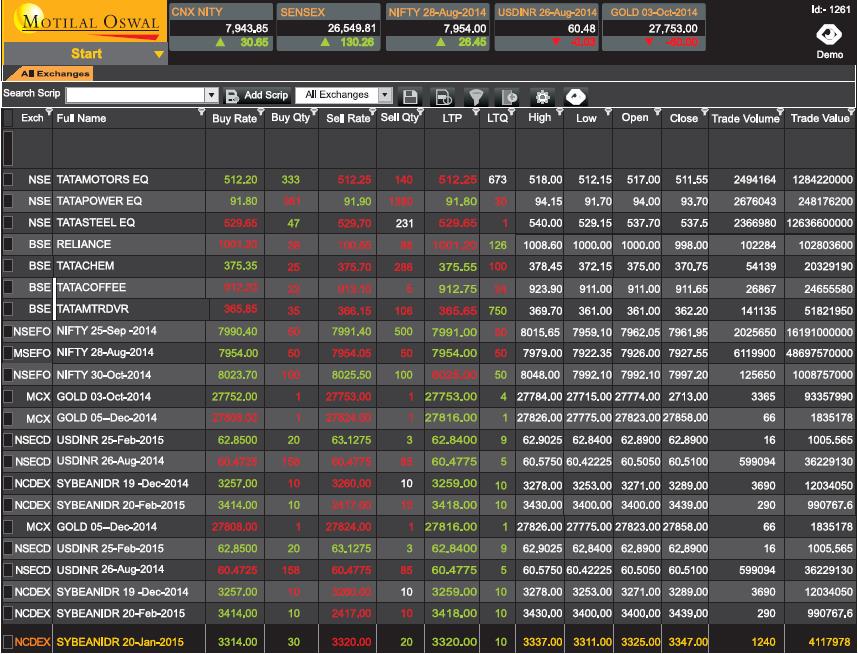Open the NIFTY 28-Aug-2014 ticker tile
Viewport: 858px width, 654px height.
tap(437, 27)
